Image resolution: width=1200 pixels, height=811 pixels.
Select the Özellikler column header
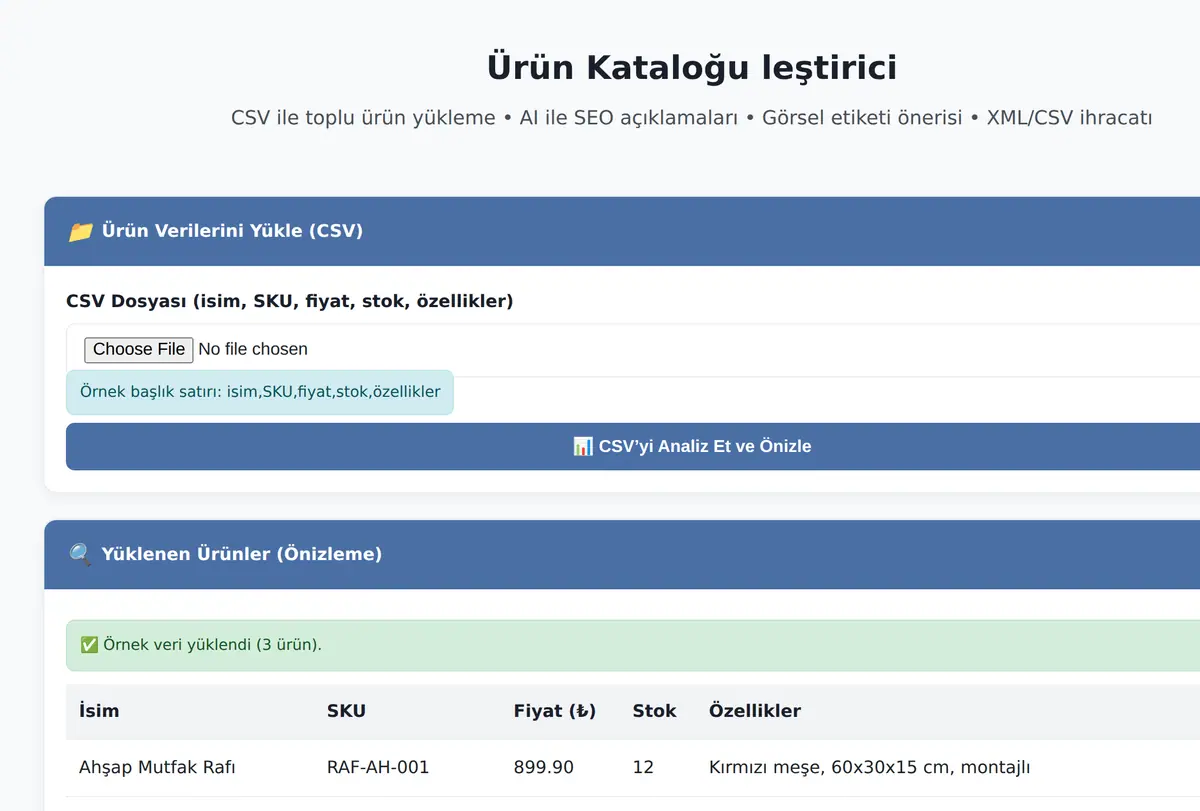coord(755,711)
